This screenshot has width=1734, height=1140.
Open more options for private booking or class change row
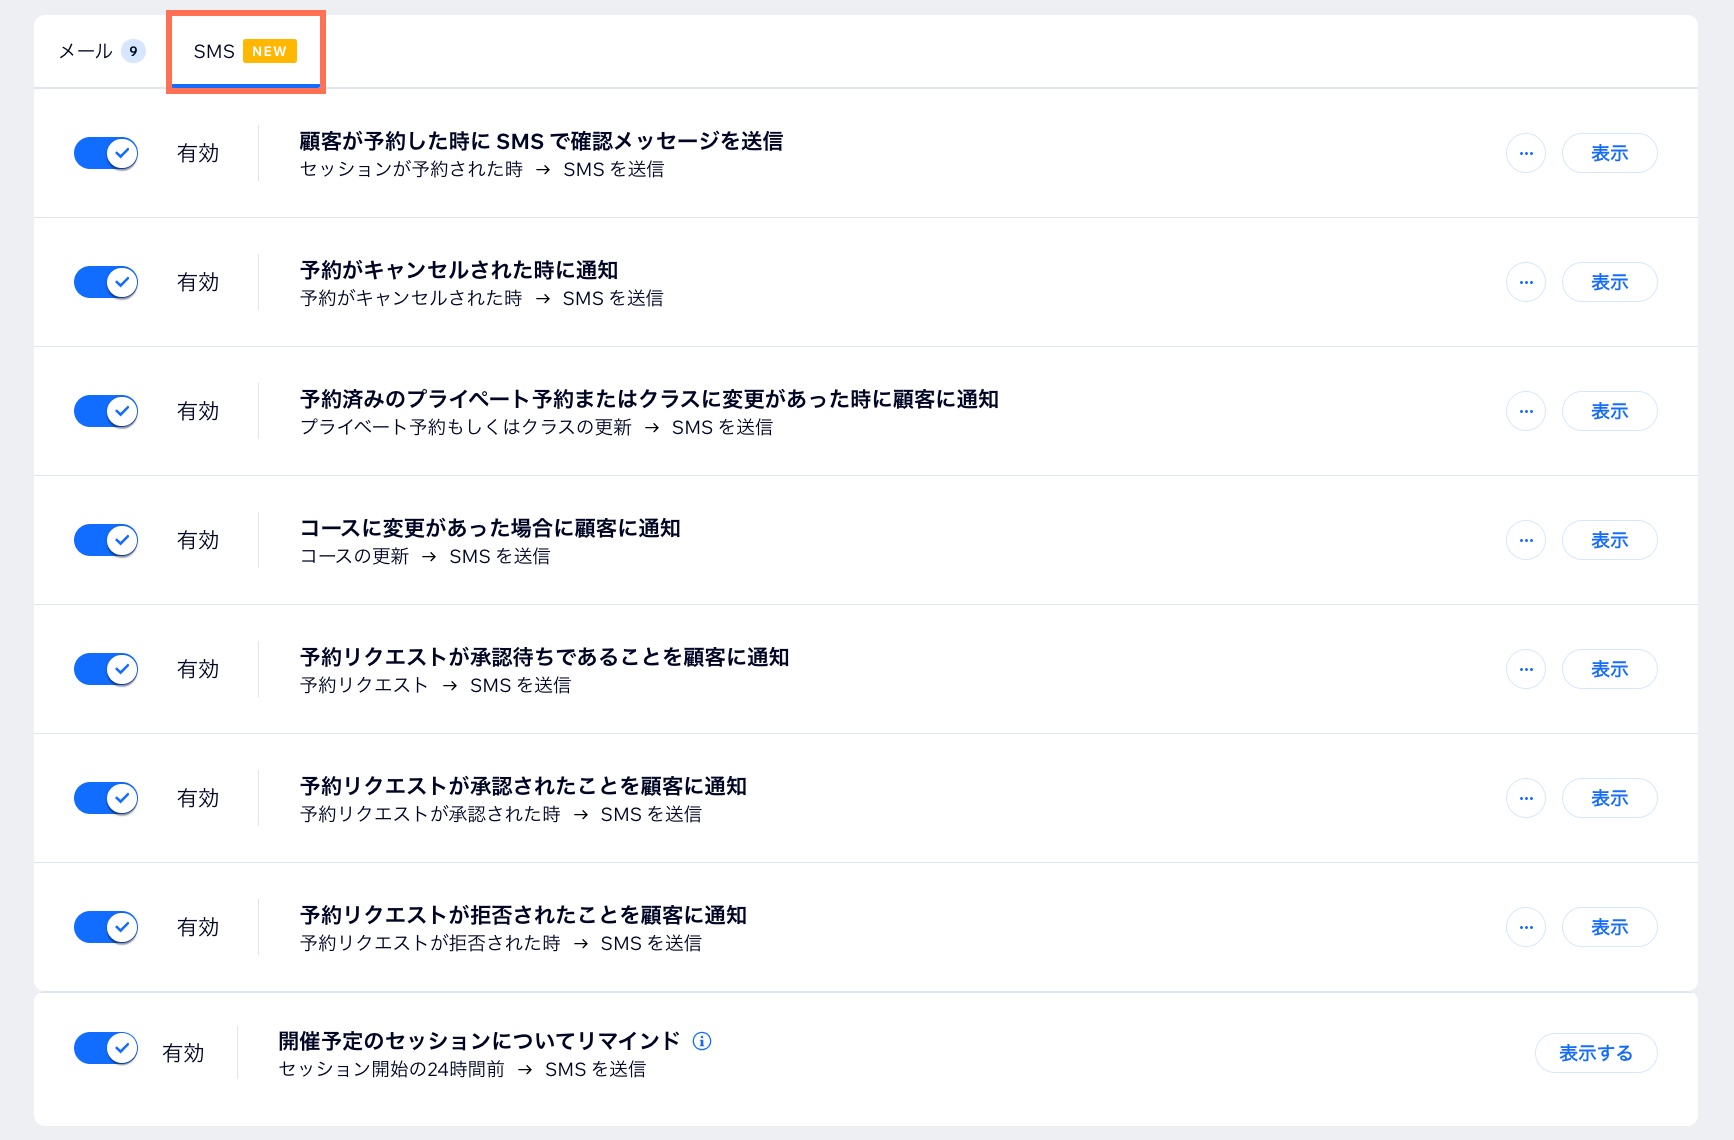1526,411
